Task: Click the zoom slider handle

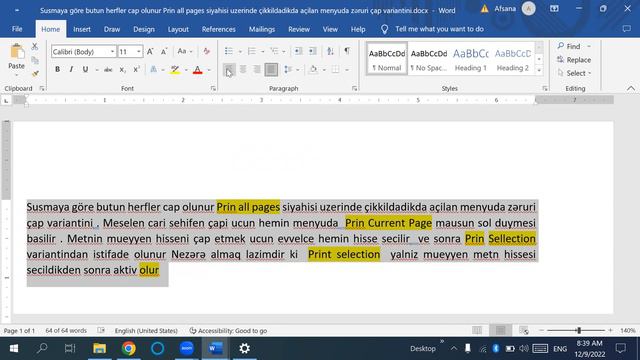Action: [579, 330]
